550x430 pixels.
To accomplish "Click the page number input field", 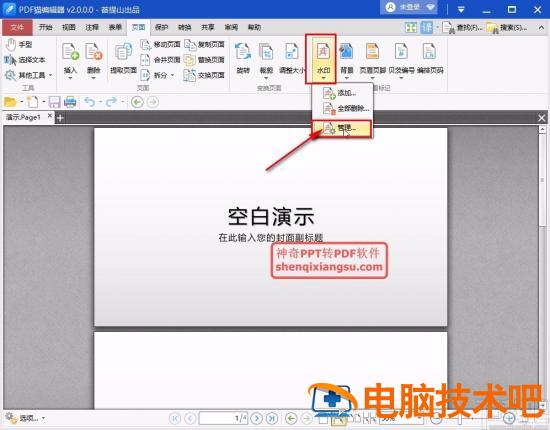I will click(x=223, y=418).
